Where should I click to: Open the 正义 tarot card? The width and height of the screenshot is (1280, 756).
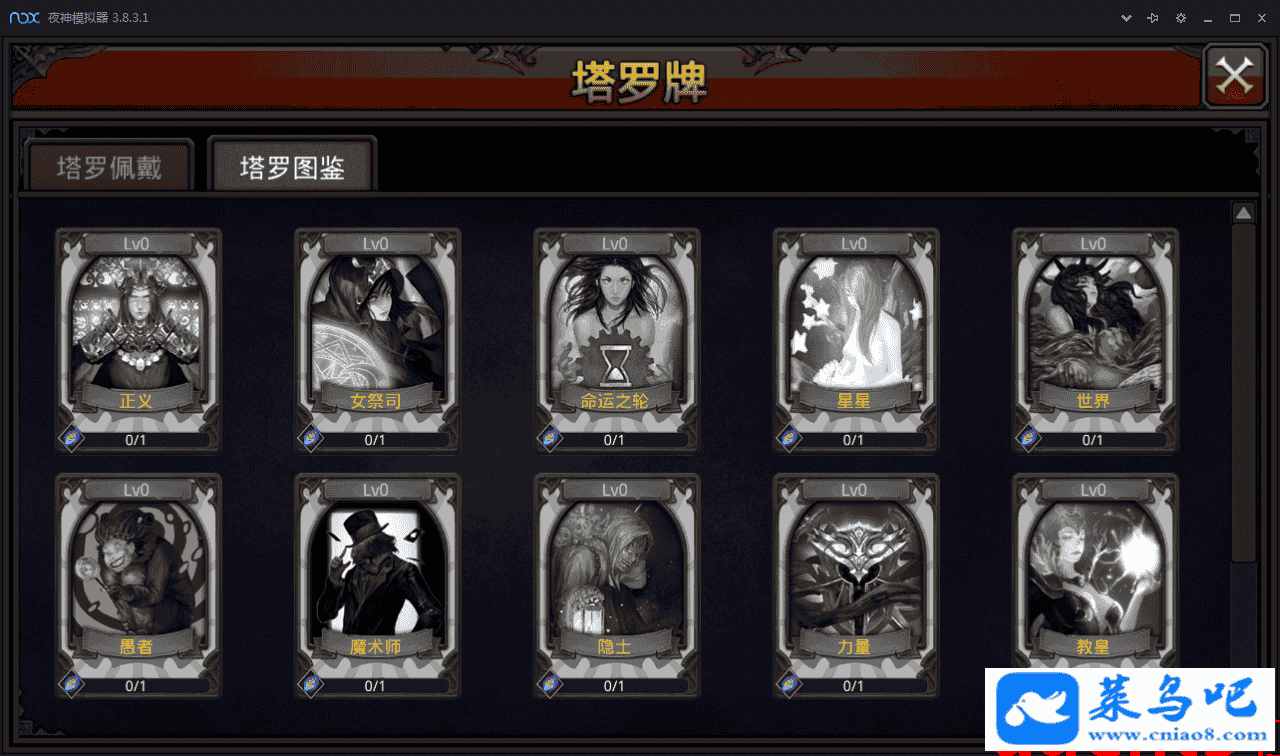(x=138, y=331)
